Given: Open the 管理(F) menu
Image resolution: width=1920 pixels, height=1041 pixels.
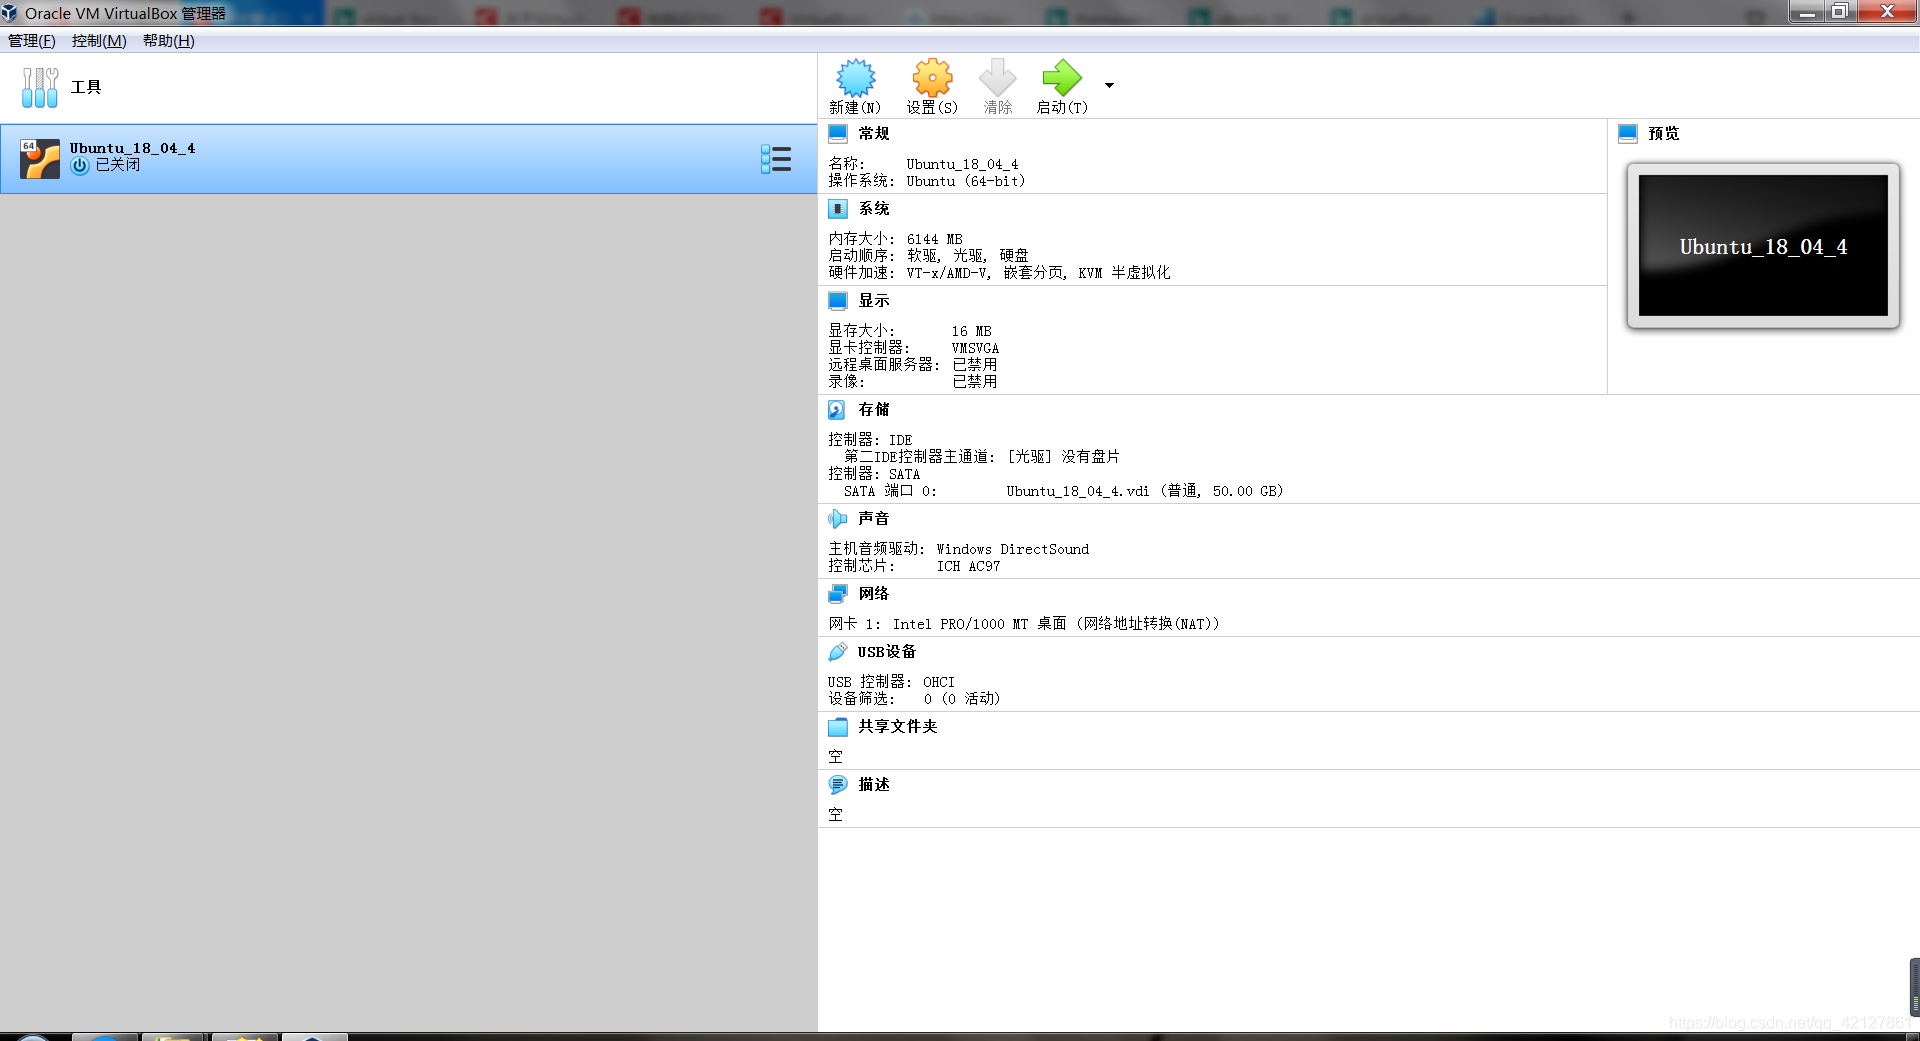Looking at the screenshot, I should click(x=32, y=41).
